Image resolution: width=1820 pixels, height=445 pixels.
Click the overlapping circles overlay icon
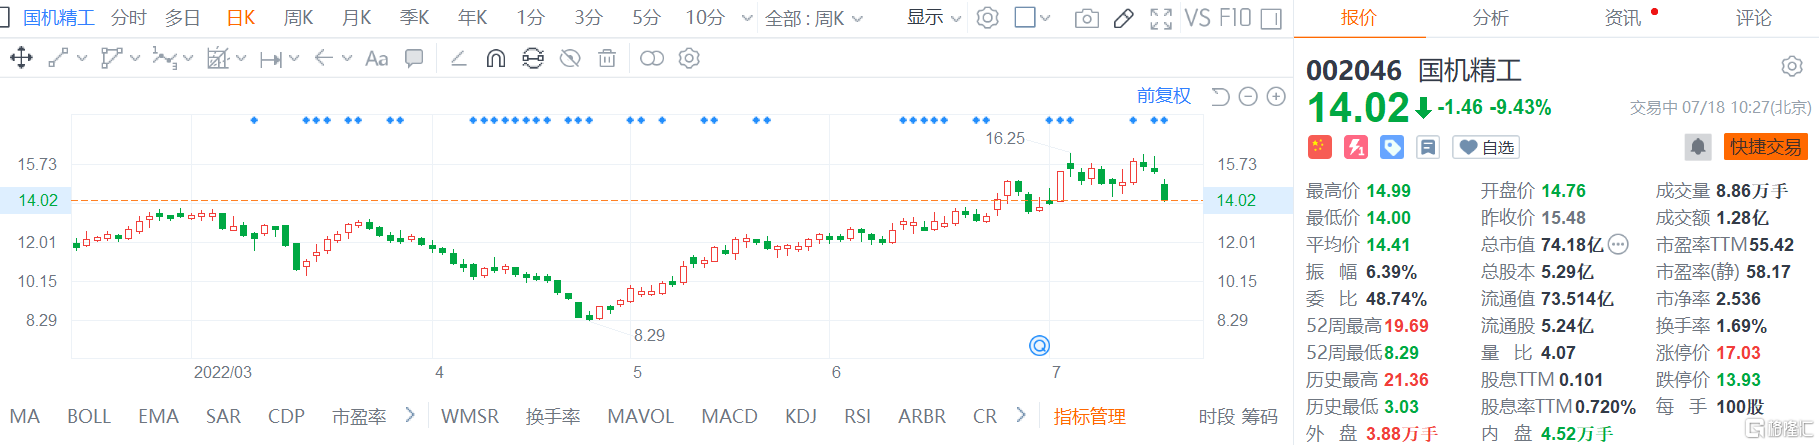click(x=651, y=58)
